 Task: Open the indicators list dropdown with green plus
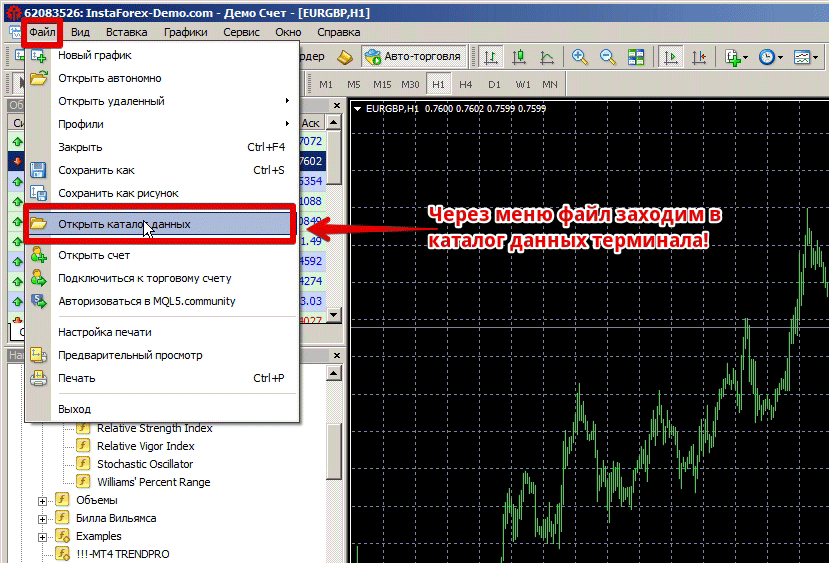[736, 57]
